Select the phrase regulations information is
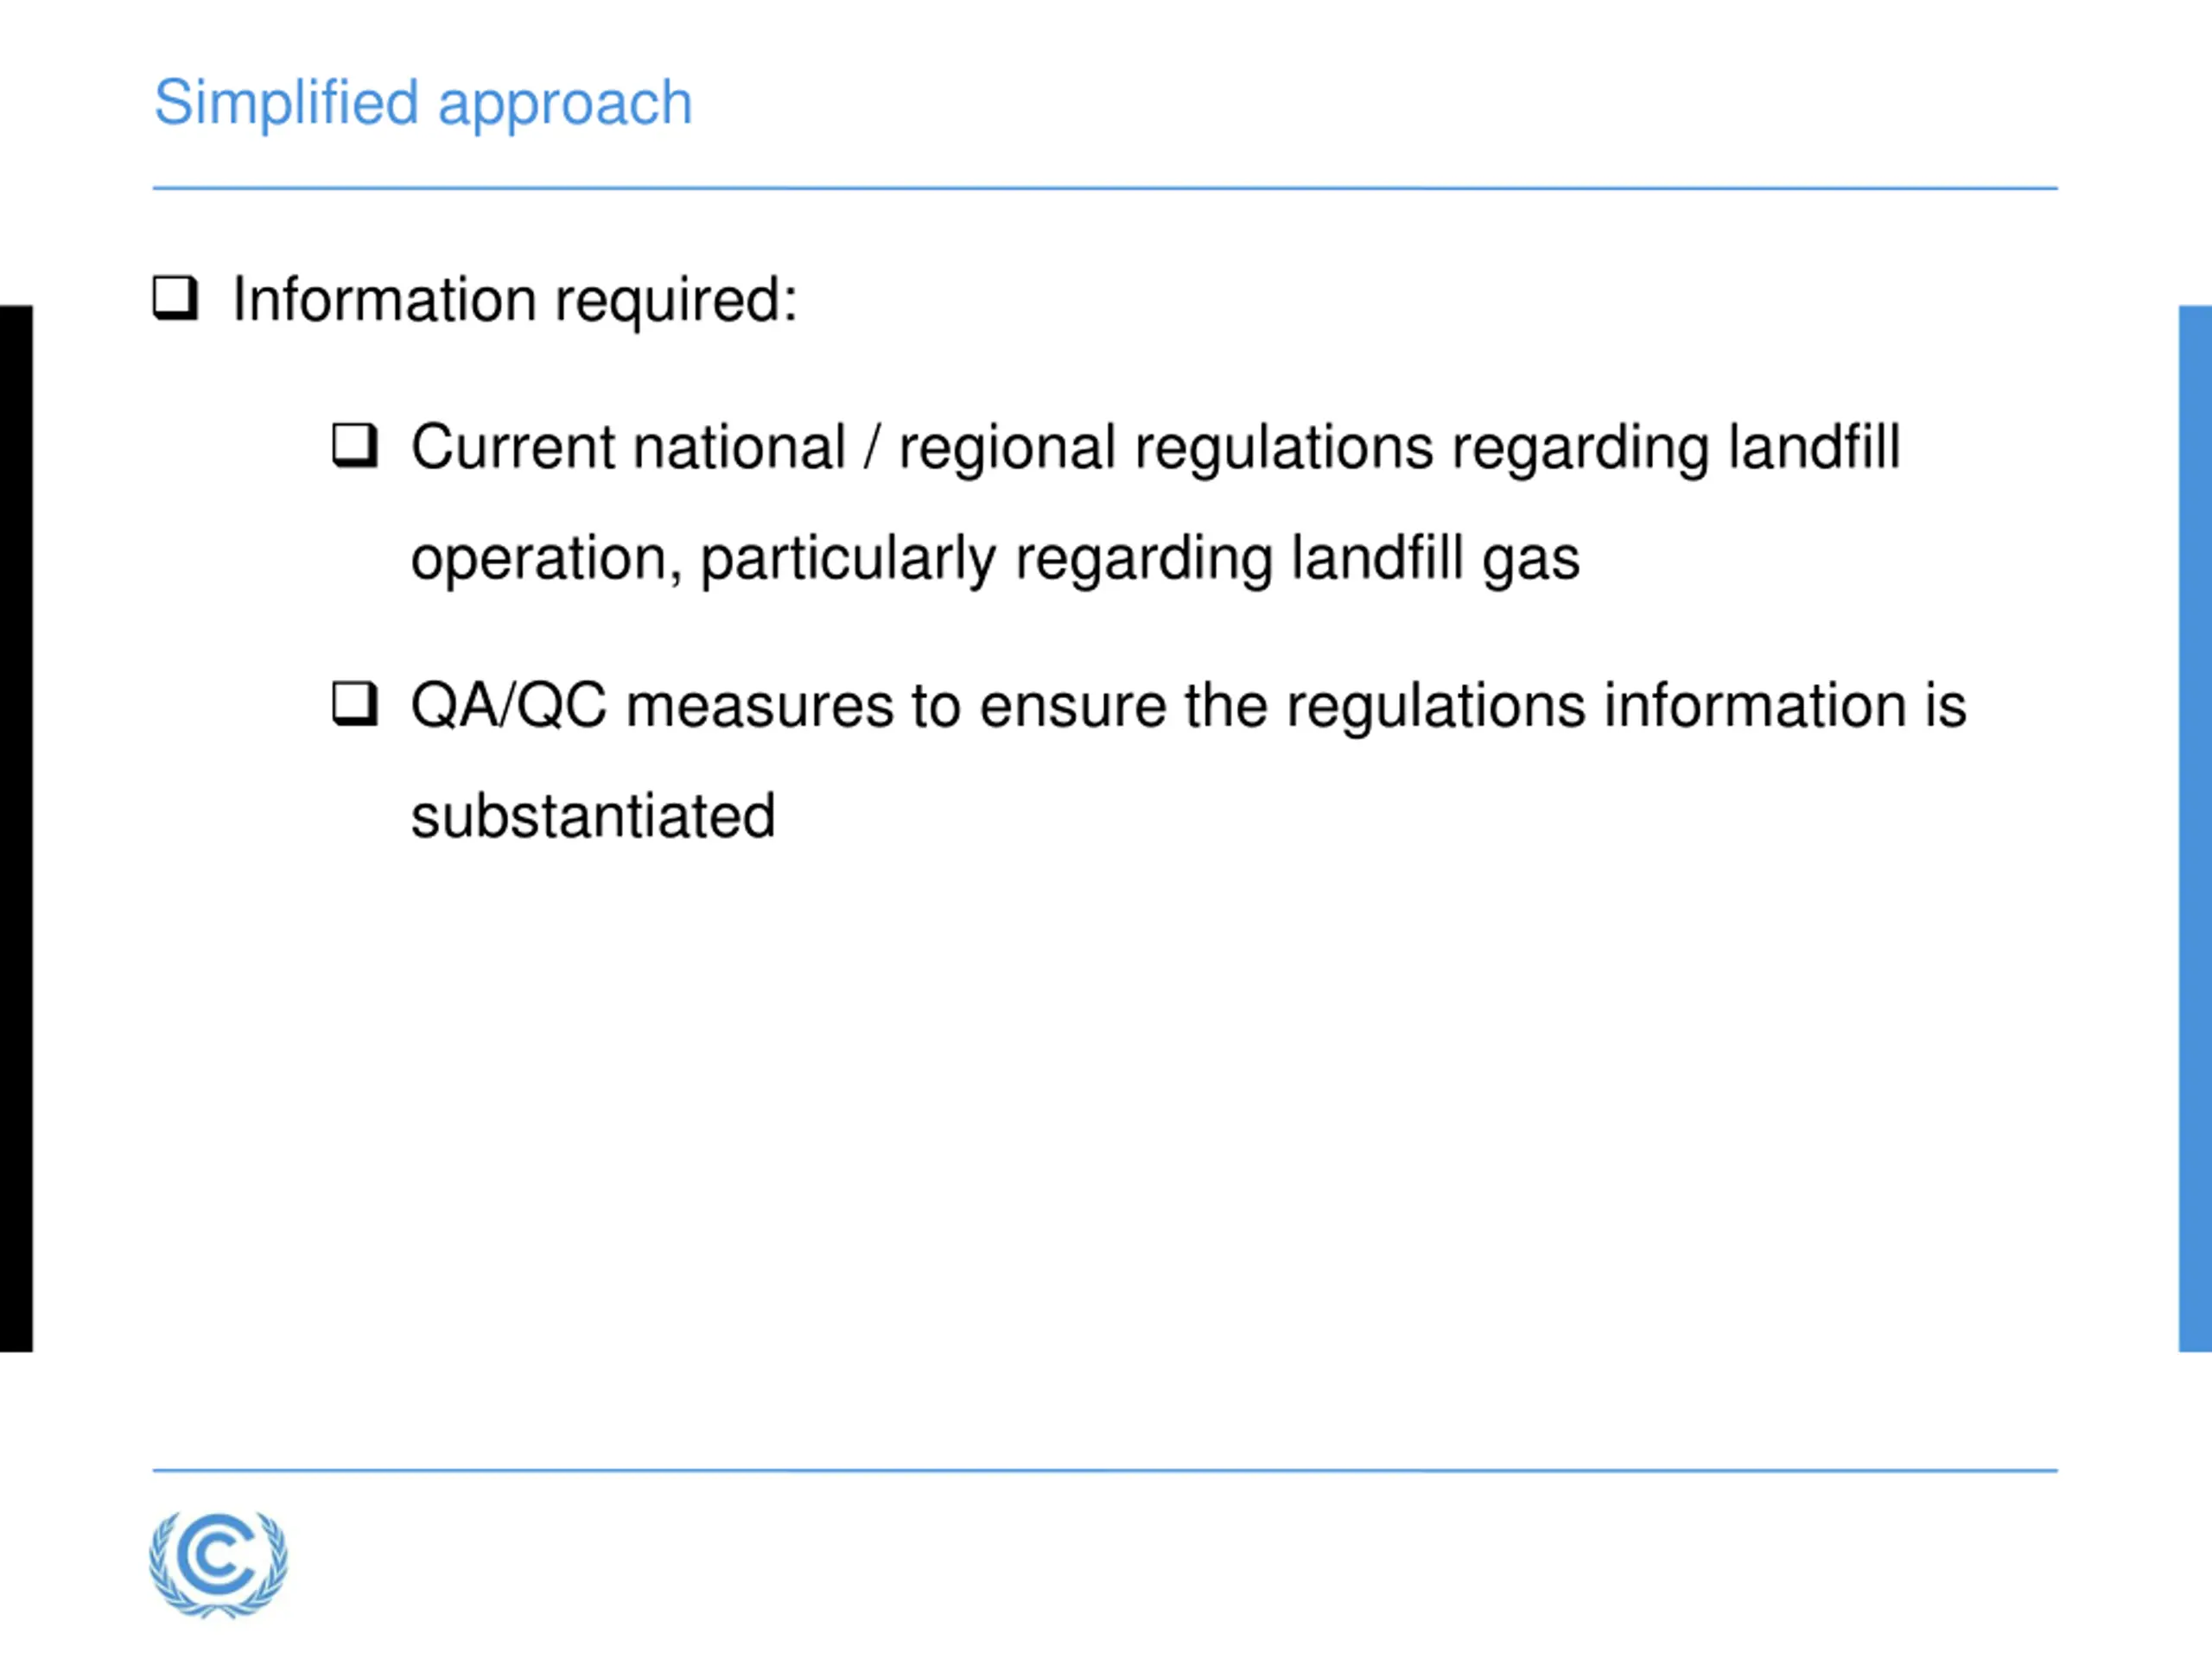Image resolution: width=2212 pixels, height=1659 pixels. (x=1626, y=706)
